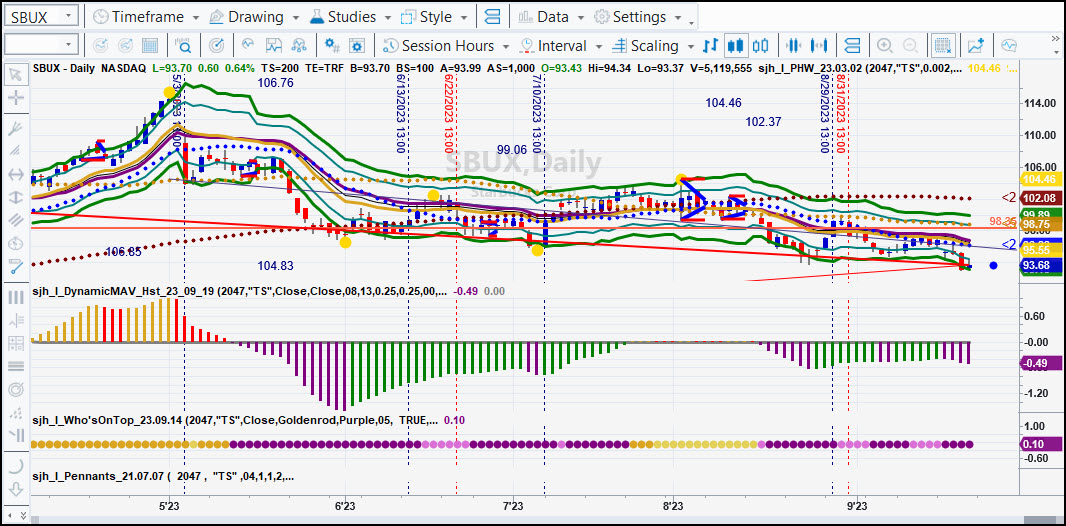Expand the Session Hours dropdown arrow

(x=505, y=46)
